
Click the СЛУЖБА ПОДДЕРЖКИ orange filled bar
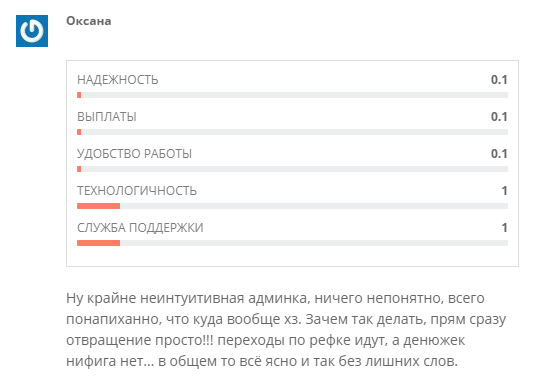(99, 243)
